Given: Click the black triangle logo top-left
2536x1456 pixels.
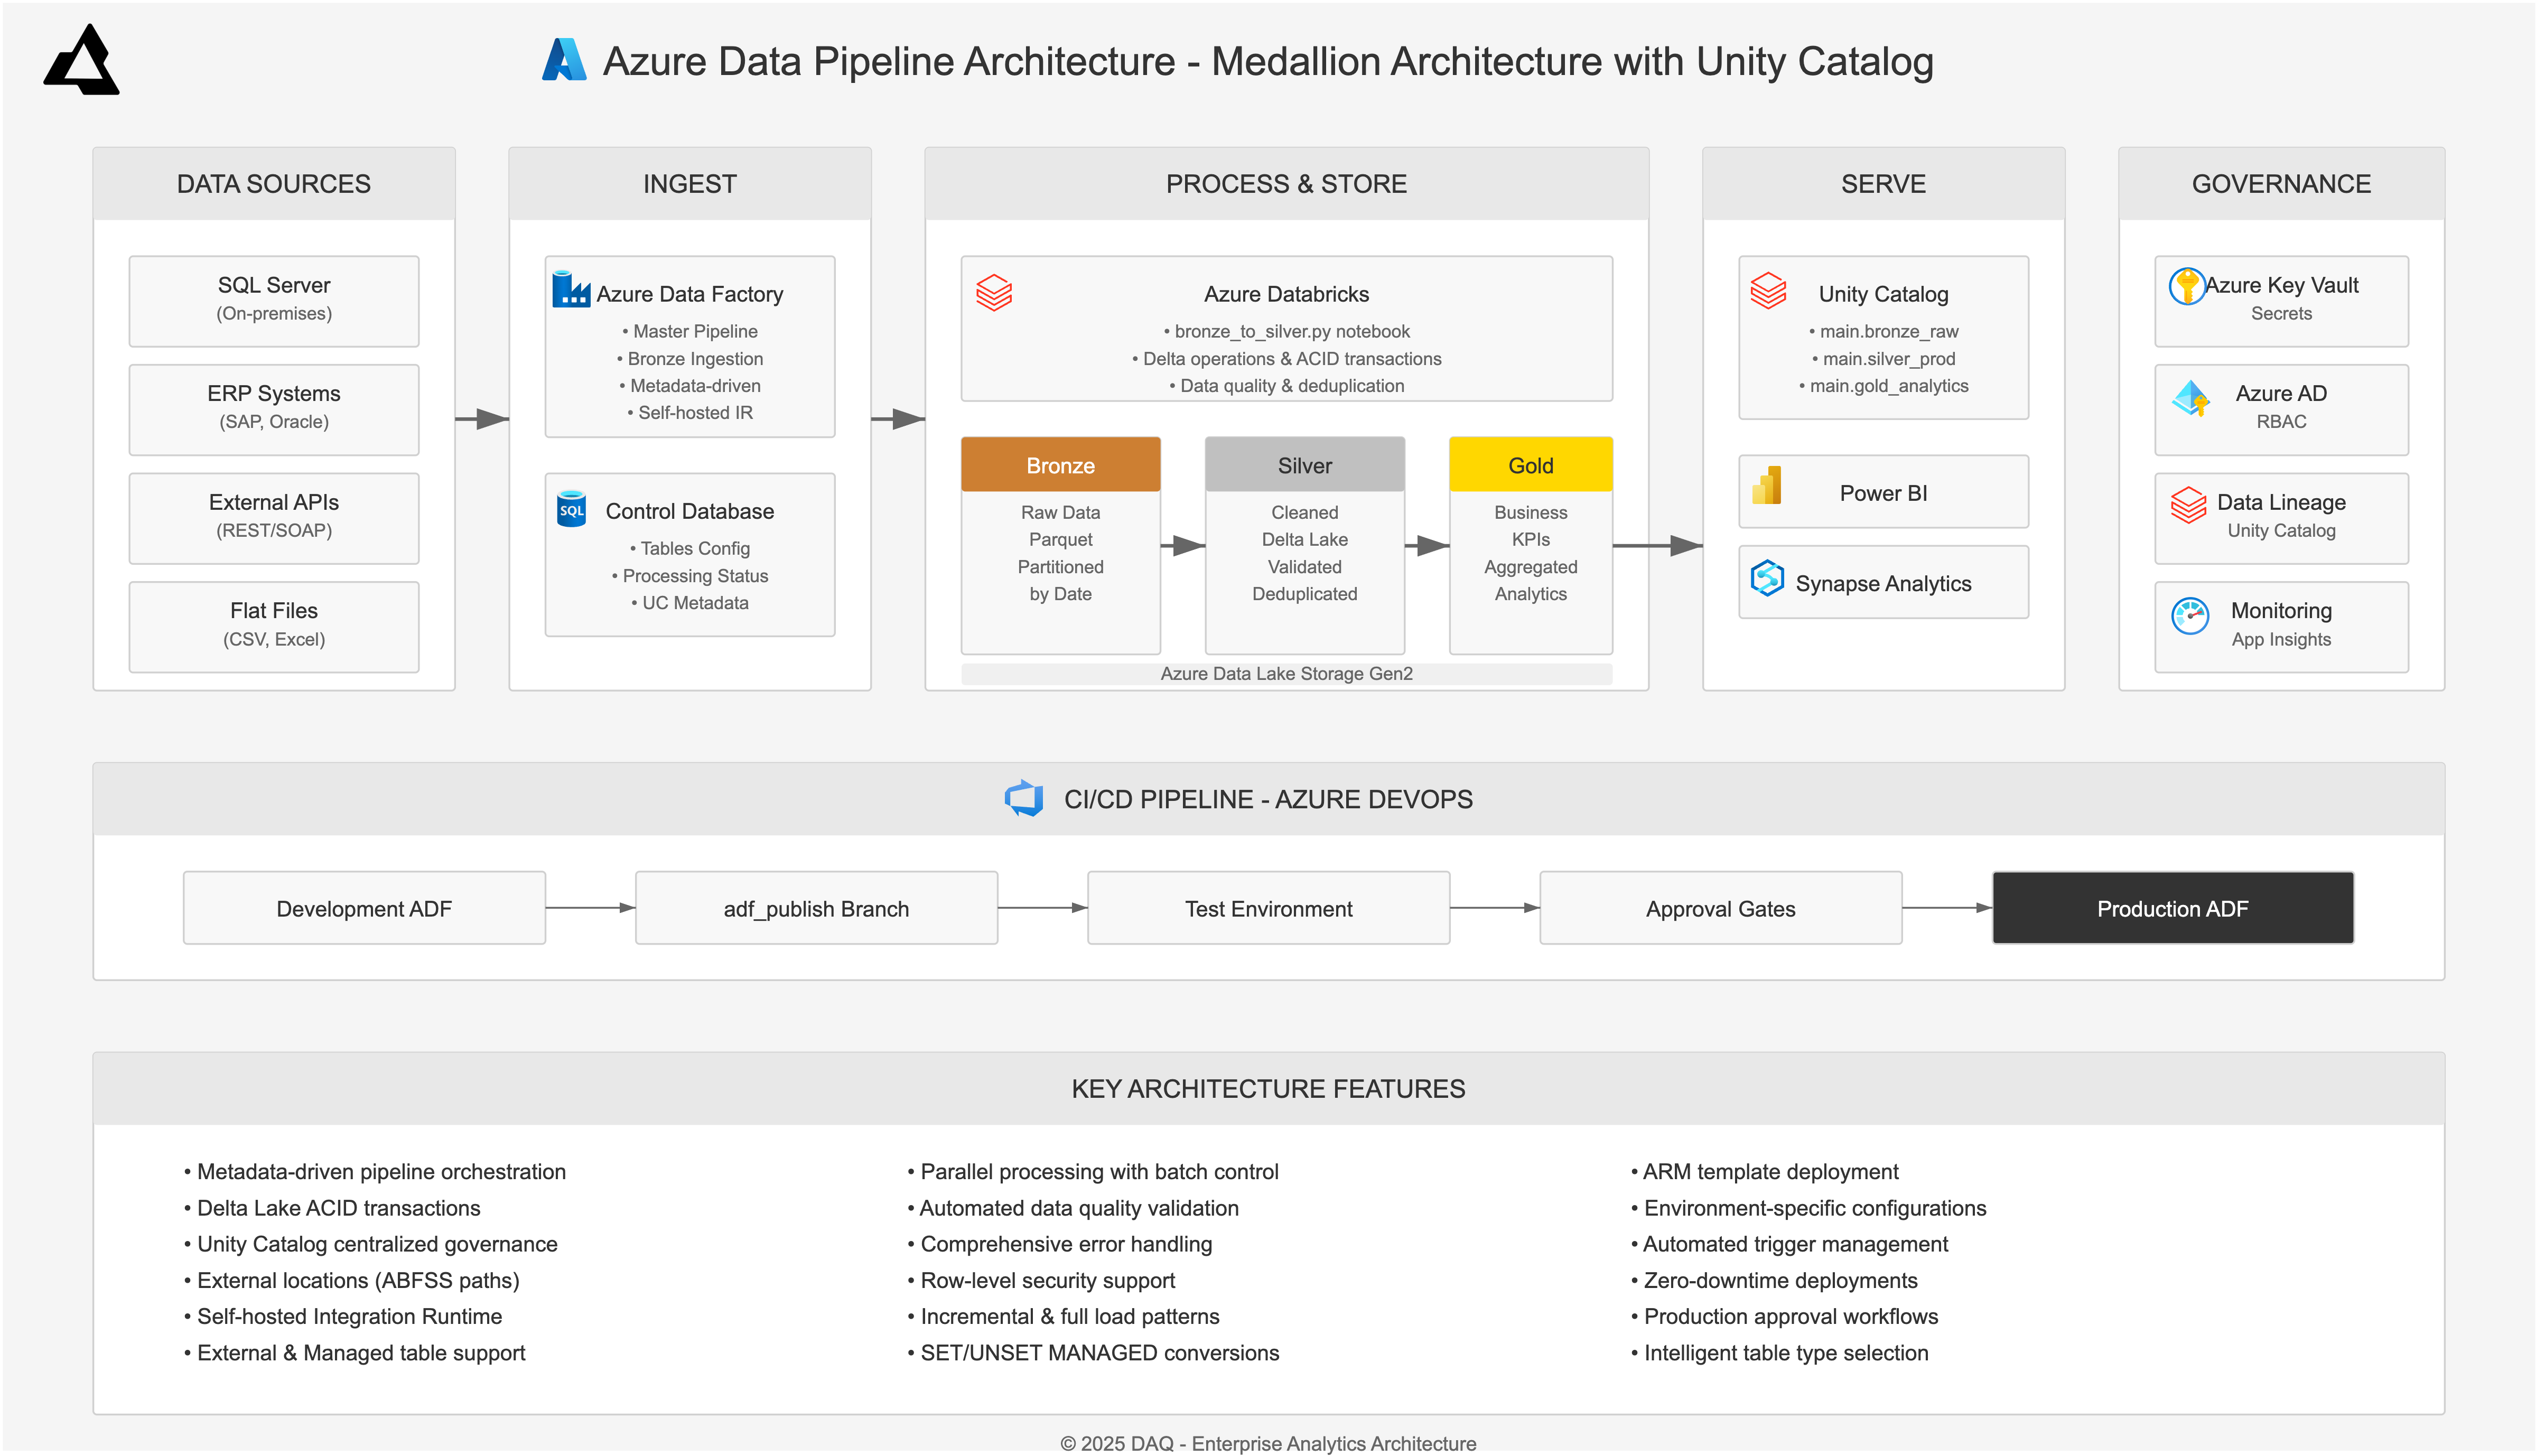Looking at the screenshot, I should pyautogui.click(x=82, y=62).
